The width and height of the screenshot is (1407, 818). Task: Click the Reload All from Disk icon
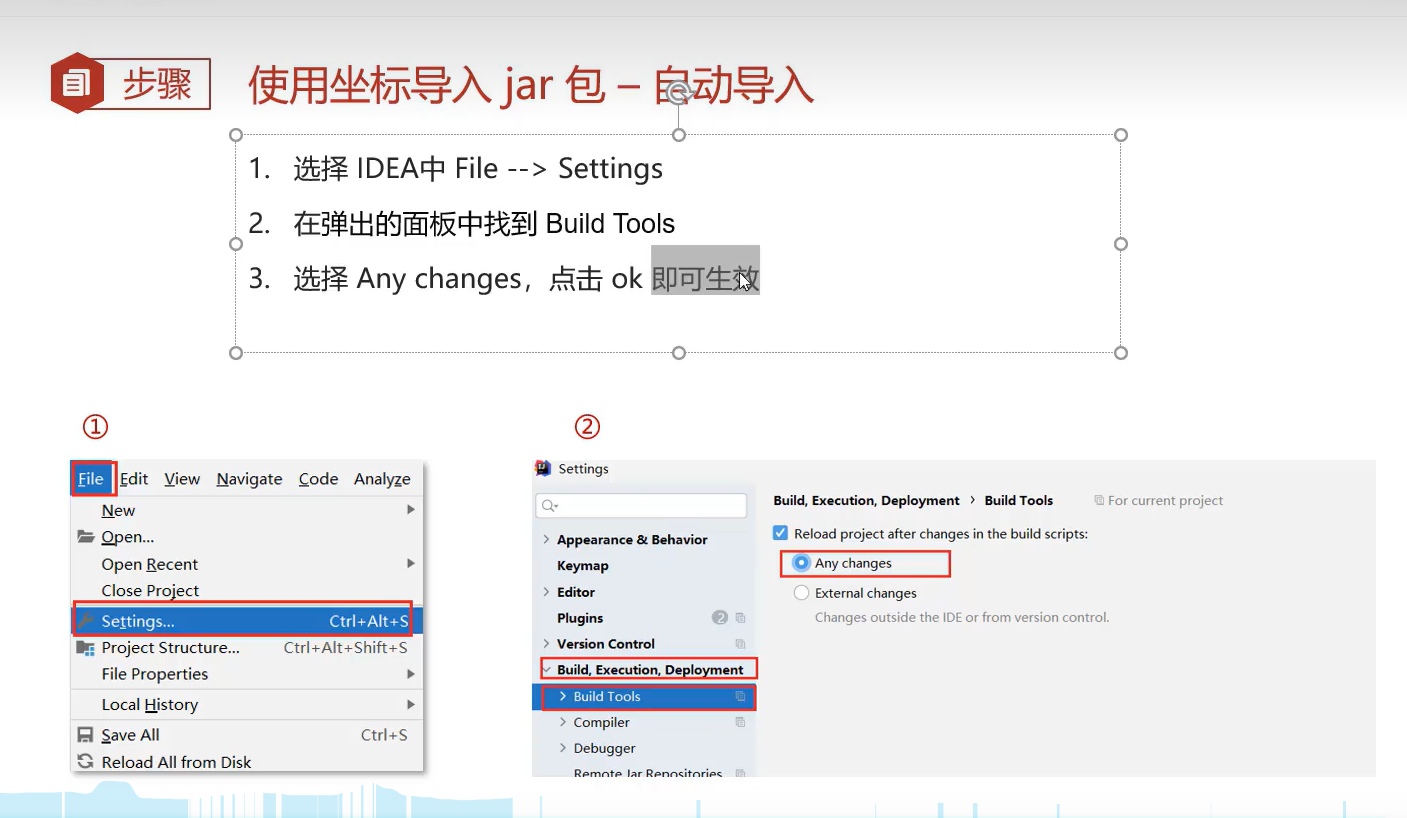pyautogui.click(x=86, y=762)
